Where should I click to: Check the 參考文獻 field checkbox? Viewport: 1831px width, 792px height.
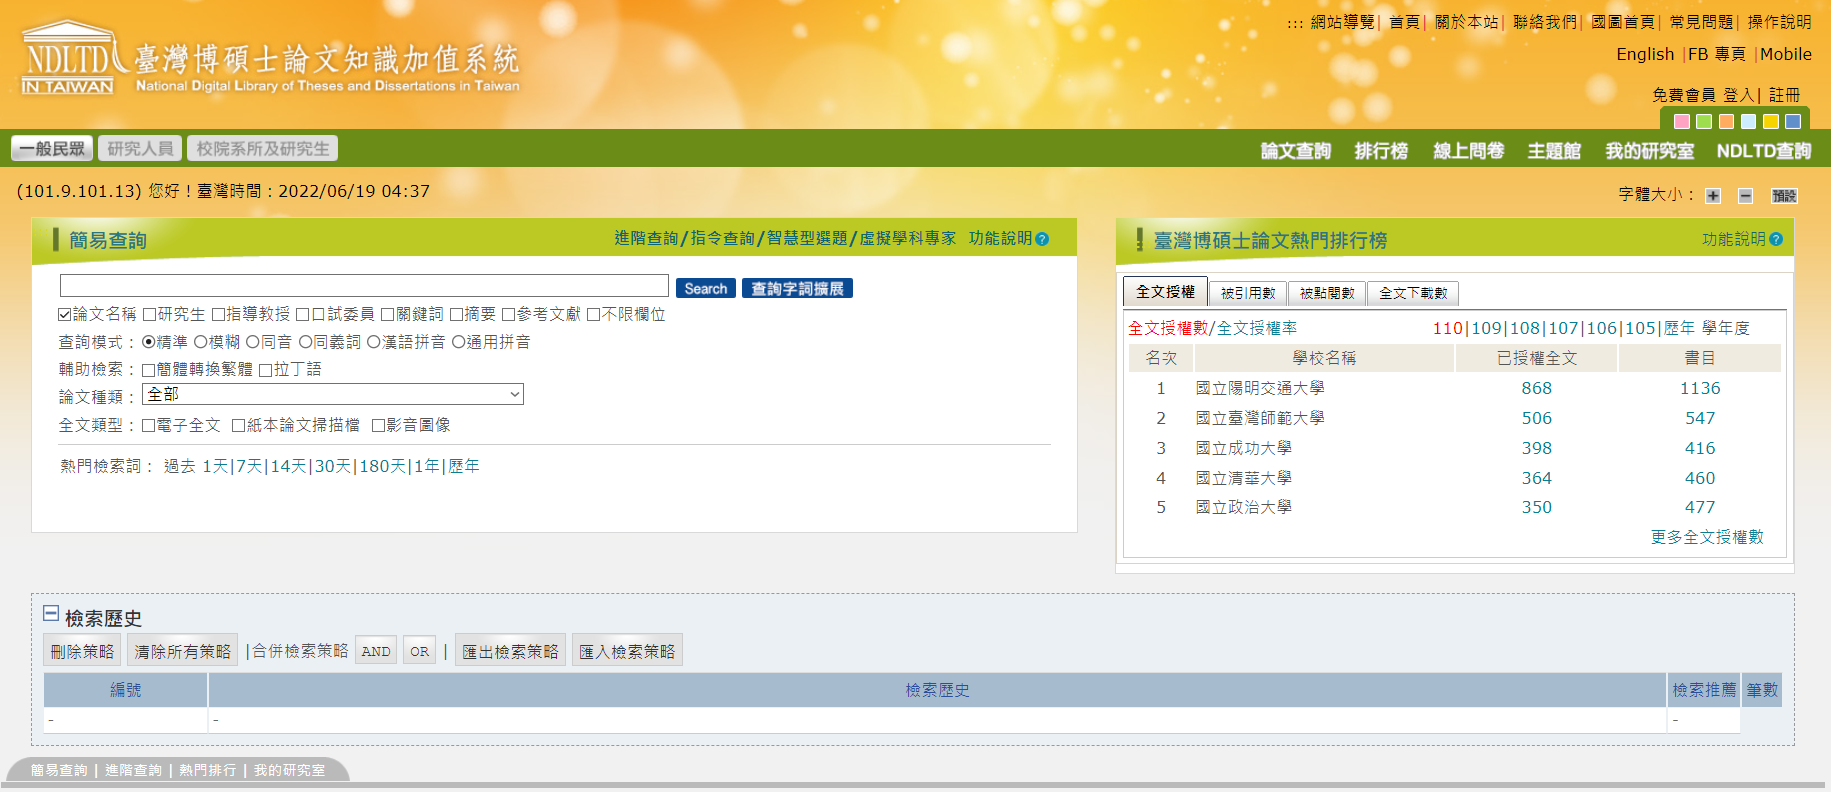pos(508,315)
